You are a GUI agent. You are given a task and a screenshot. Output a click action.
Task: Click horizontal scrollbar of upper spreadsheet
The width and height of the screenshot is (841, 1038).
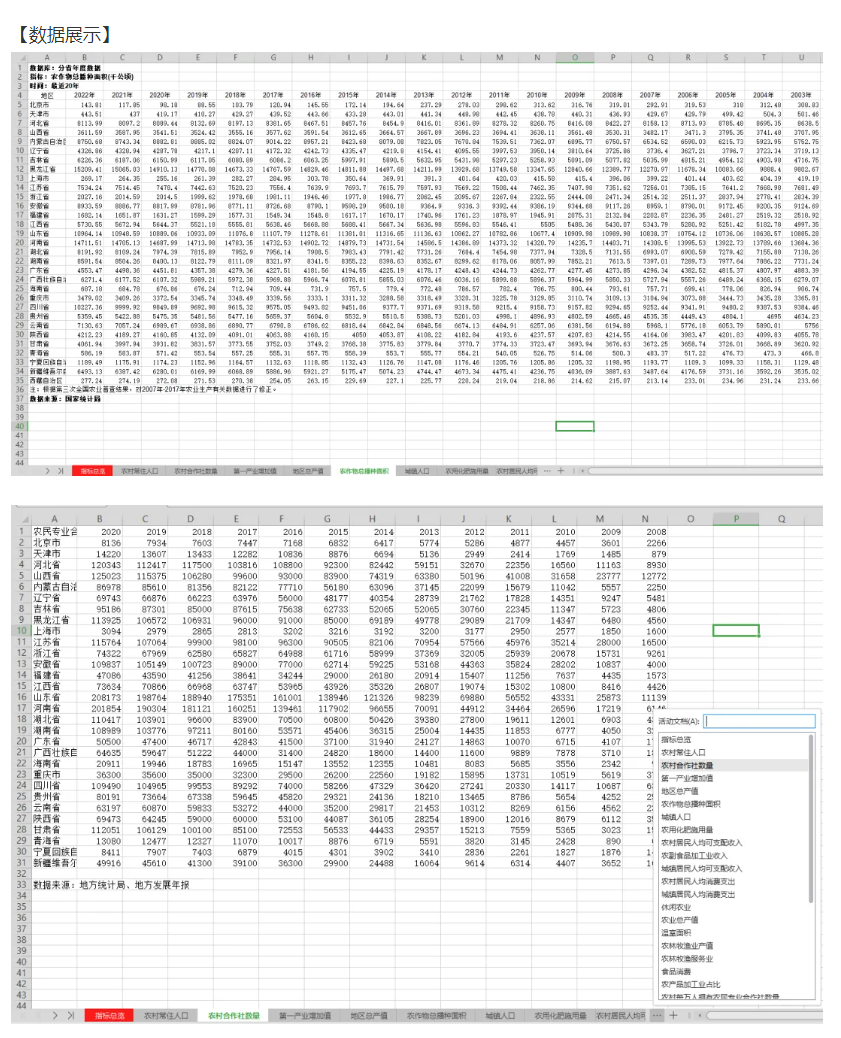coord(705,471)
